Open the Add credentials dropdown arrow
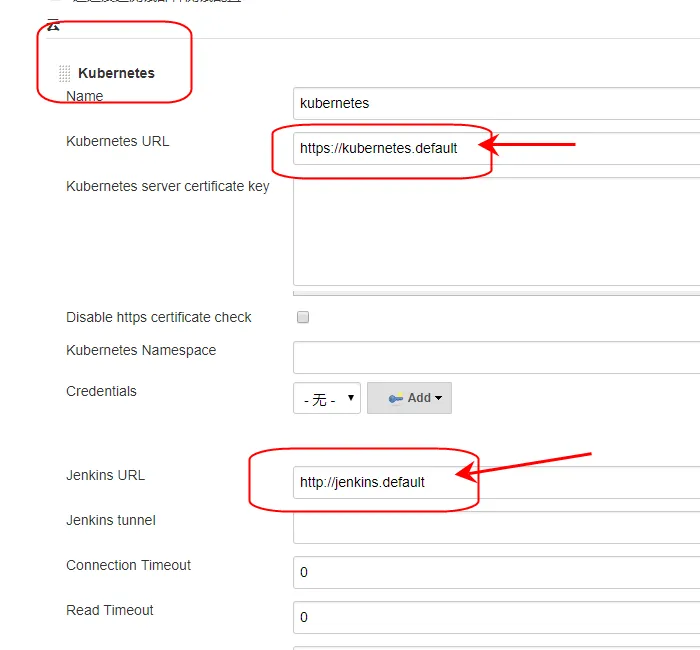 pos(438,398)
